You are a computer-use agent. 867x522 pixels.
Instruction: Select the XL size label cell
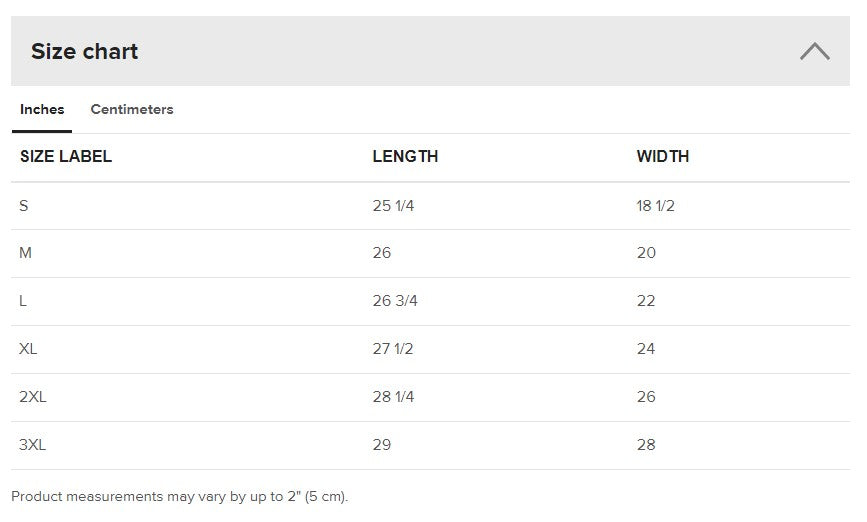(x=29, y=349)
